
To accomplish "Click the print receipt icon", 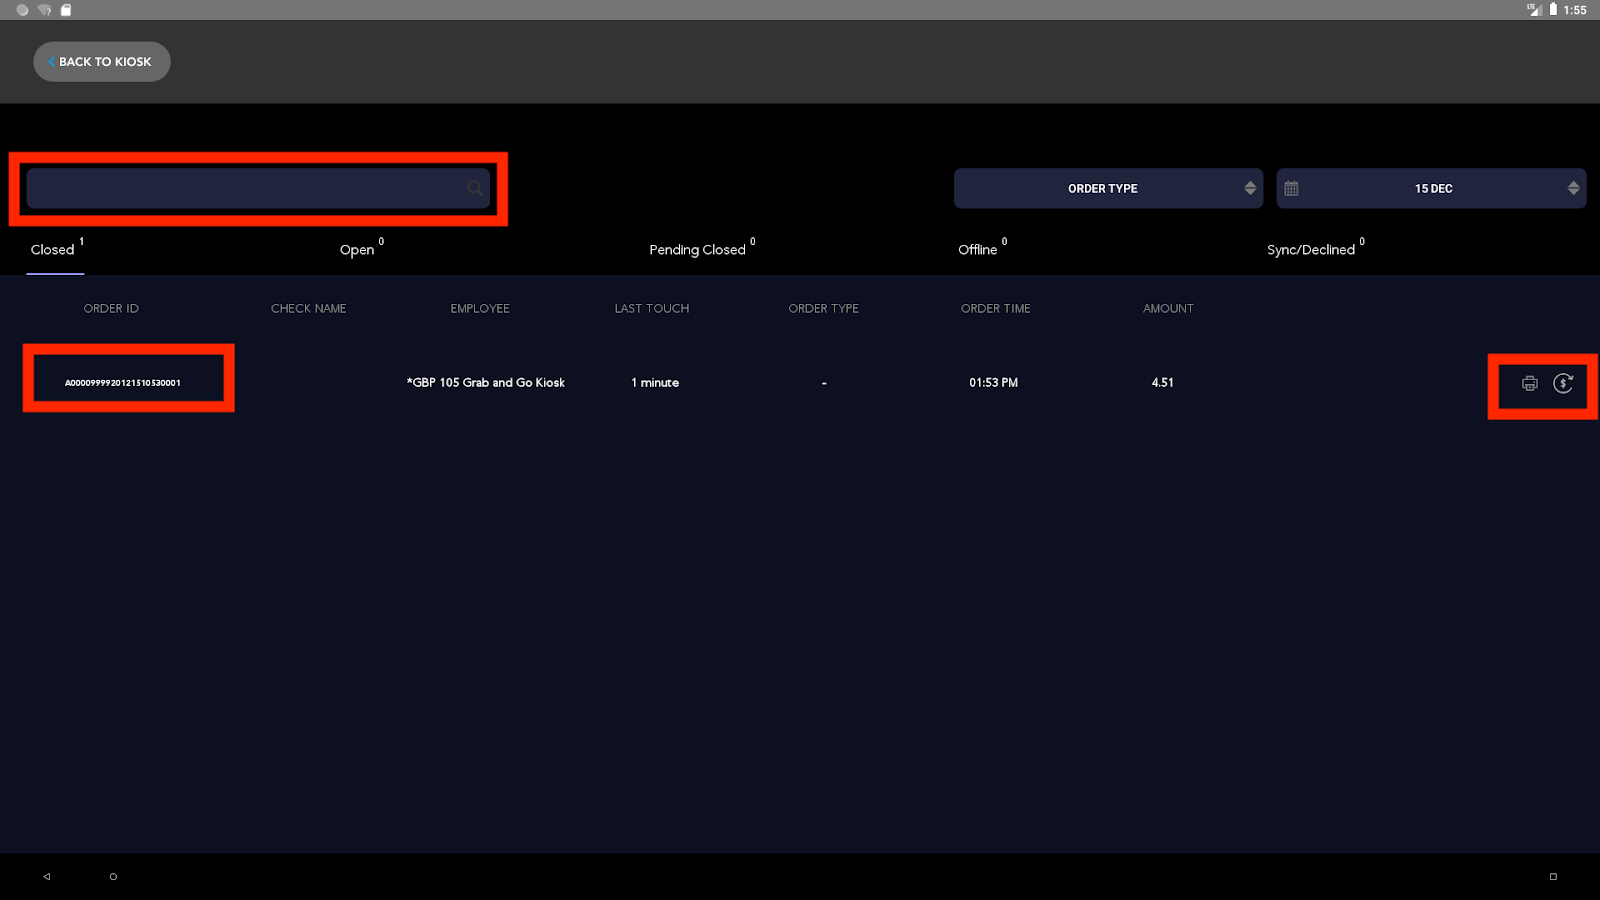I will (1529, 384).
